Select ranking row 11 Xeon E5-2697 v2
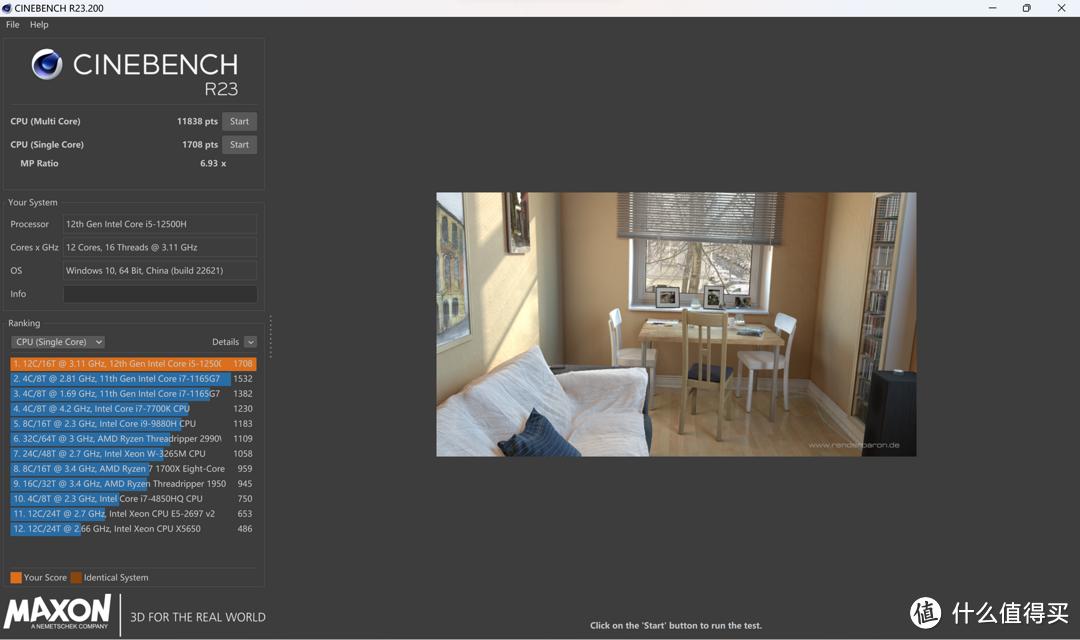This screenshot has height=640, width=1080. coord(133,514)
